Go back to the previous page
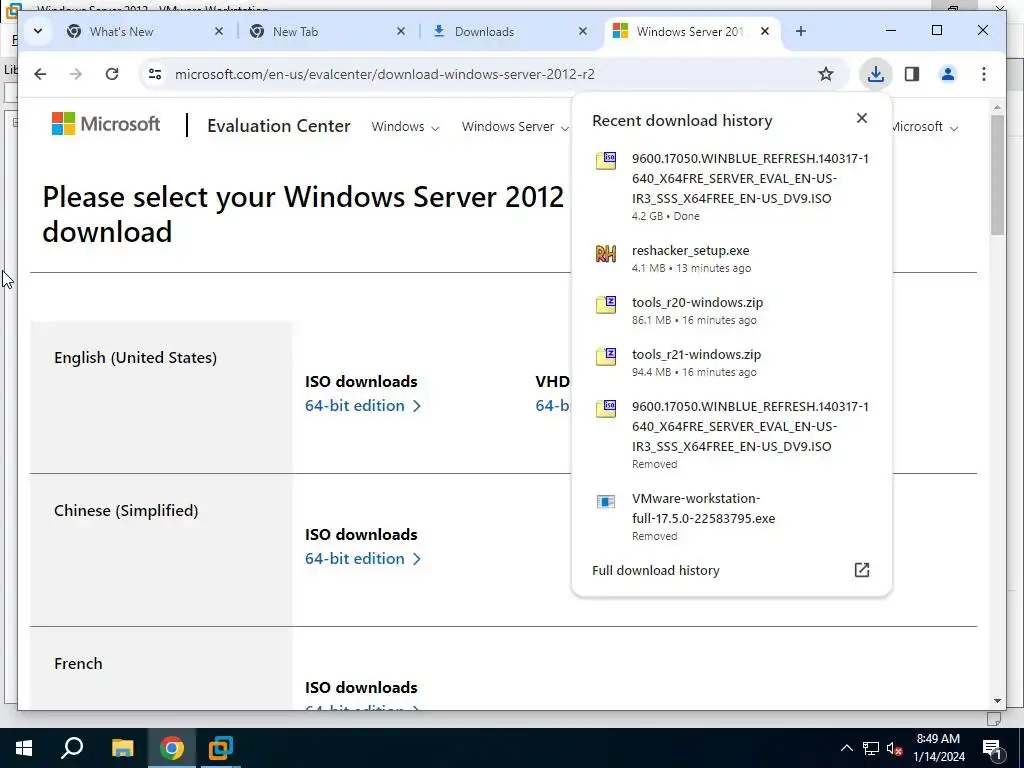Screen dimensions: 1024x768 pos(40,74)
